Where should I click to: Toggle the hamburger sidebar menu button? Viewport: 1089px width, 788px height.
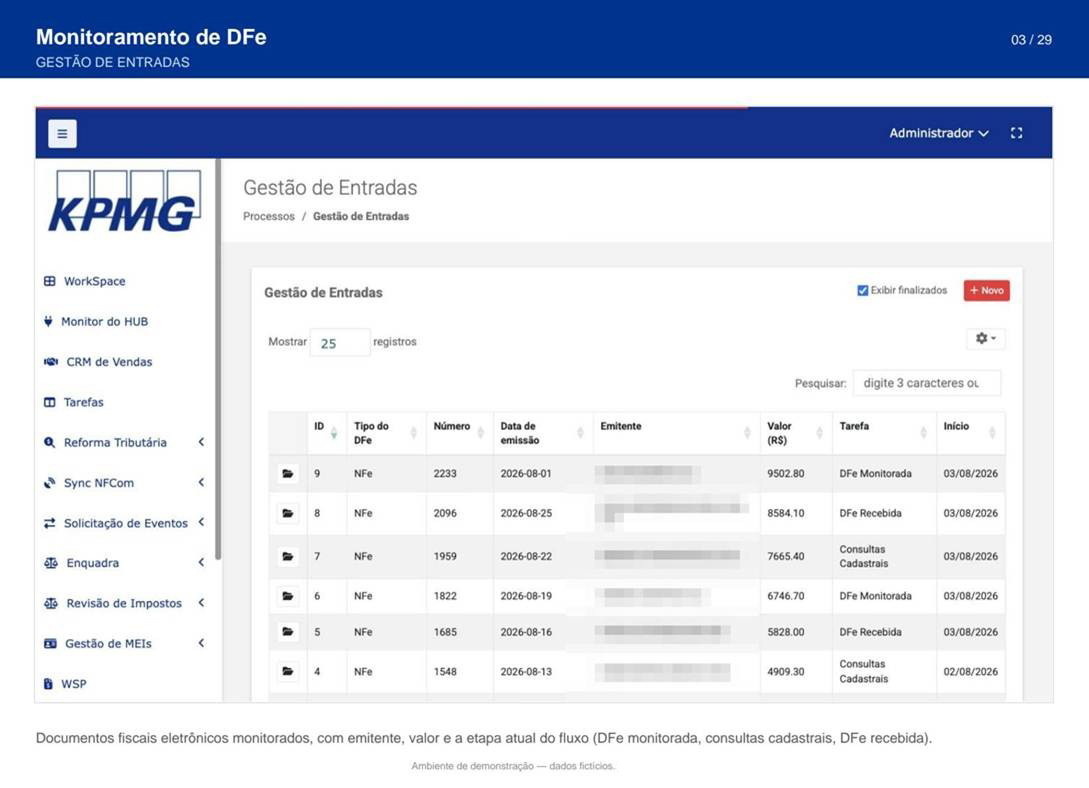63,133
